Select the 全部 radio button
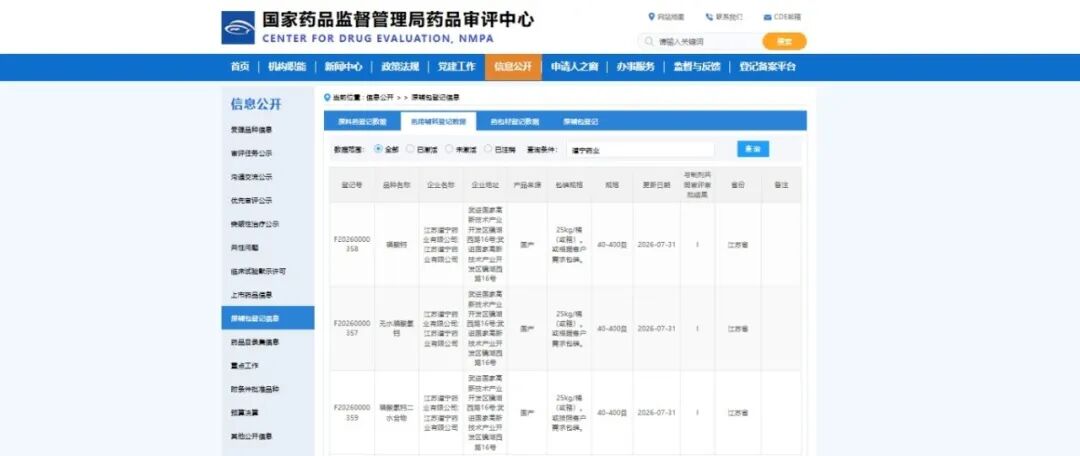Screen dimensions: 1080x456 pyautogui.click(x=378, y=149)
